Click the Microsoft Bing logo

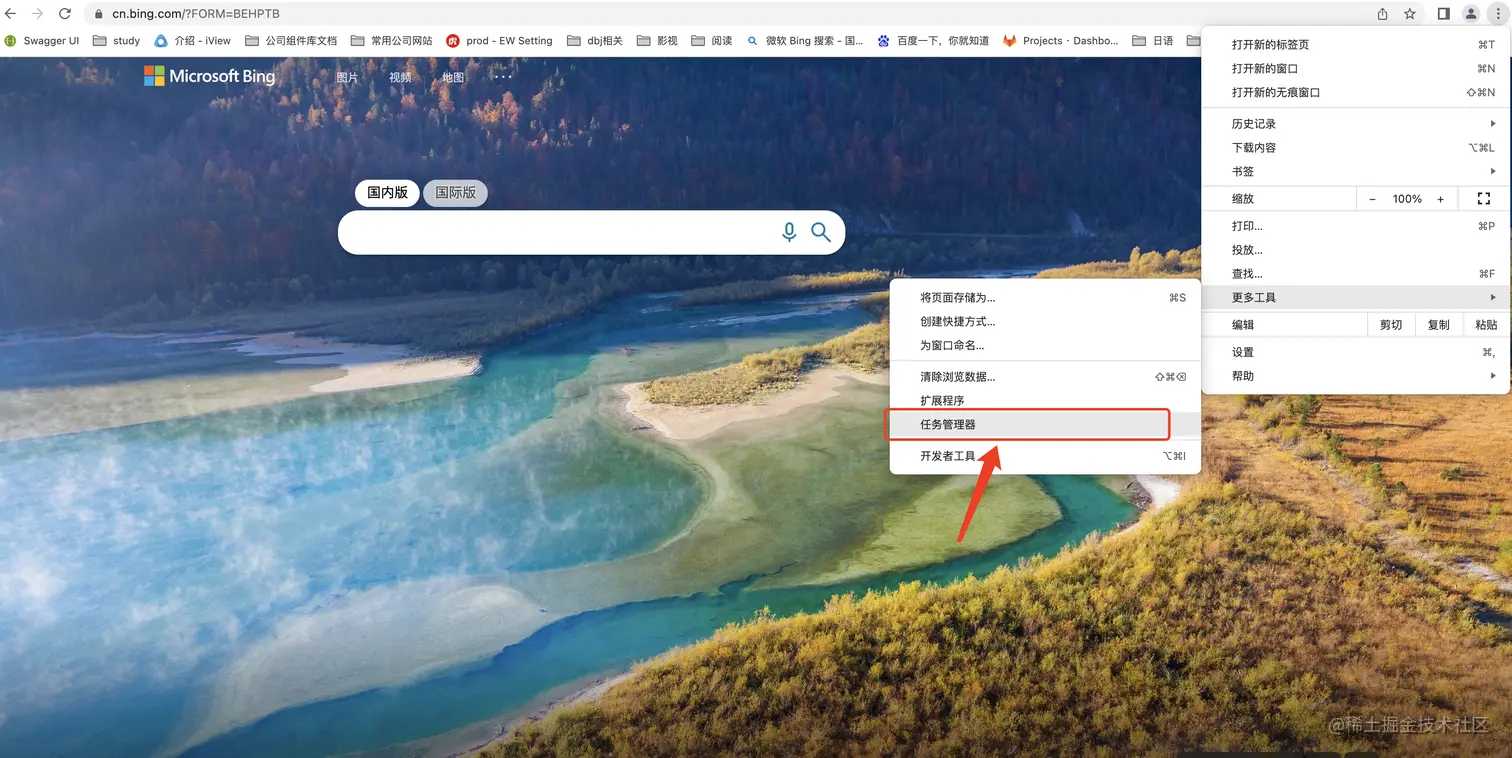click(209, 76)
